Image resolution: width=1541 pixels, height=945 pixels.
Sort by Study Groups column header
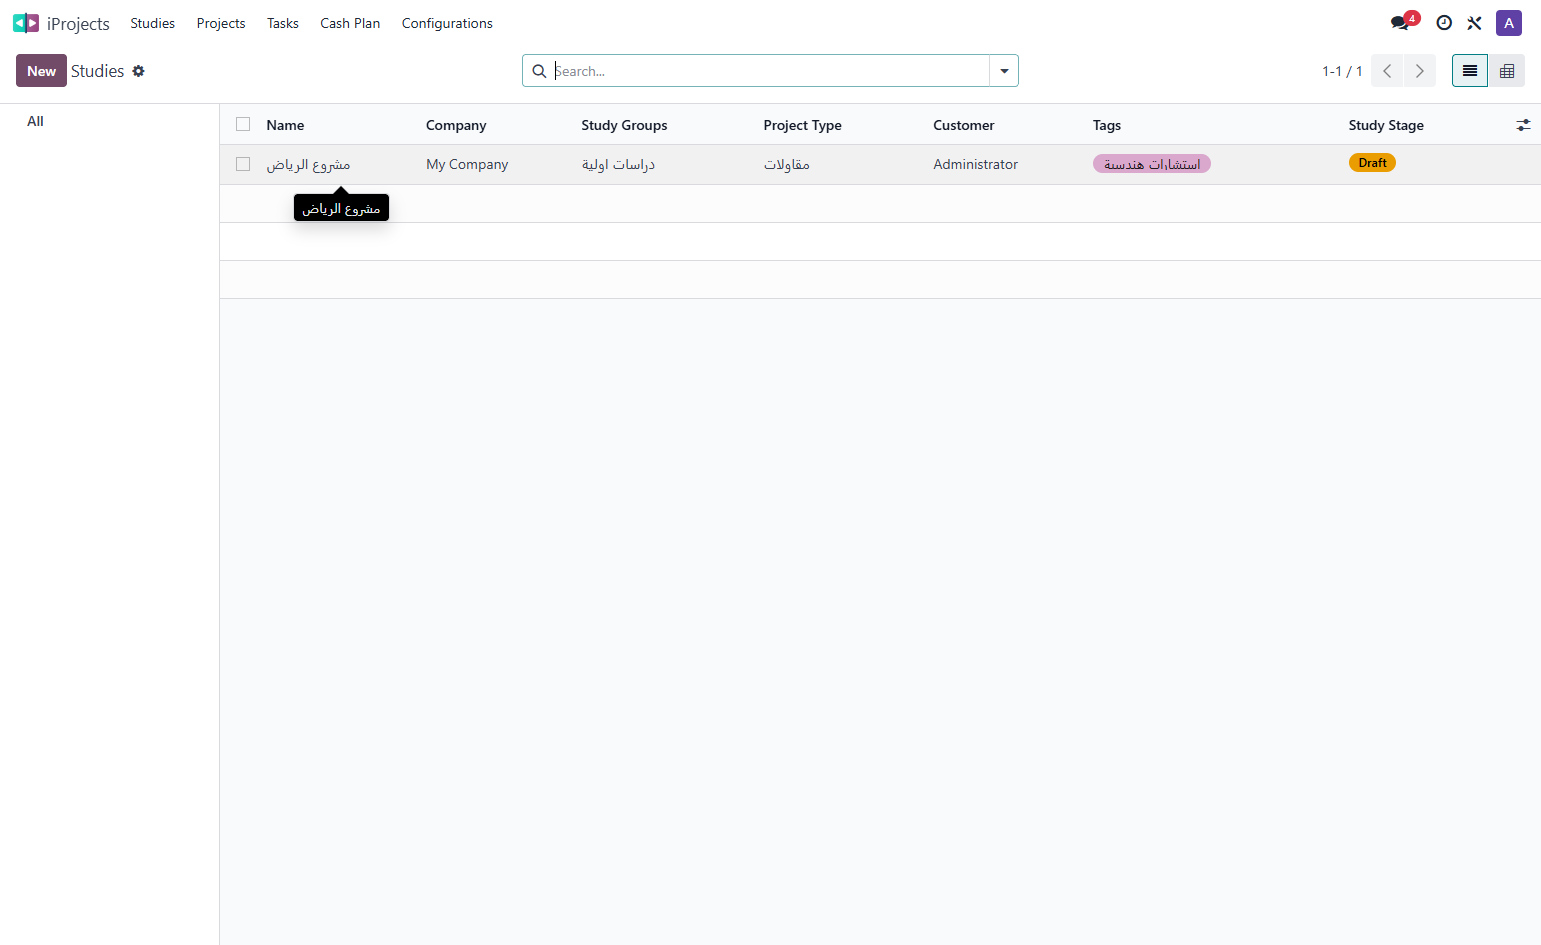624,125
